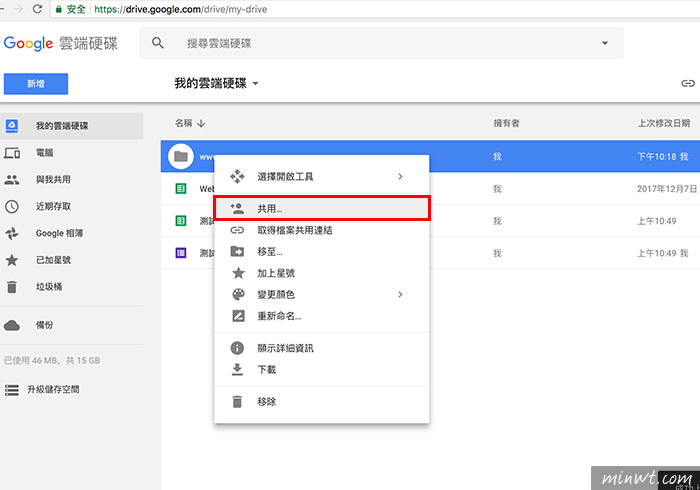Click the 擁有者 column header

[x=506, y=123]
